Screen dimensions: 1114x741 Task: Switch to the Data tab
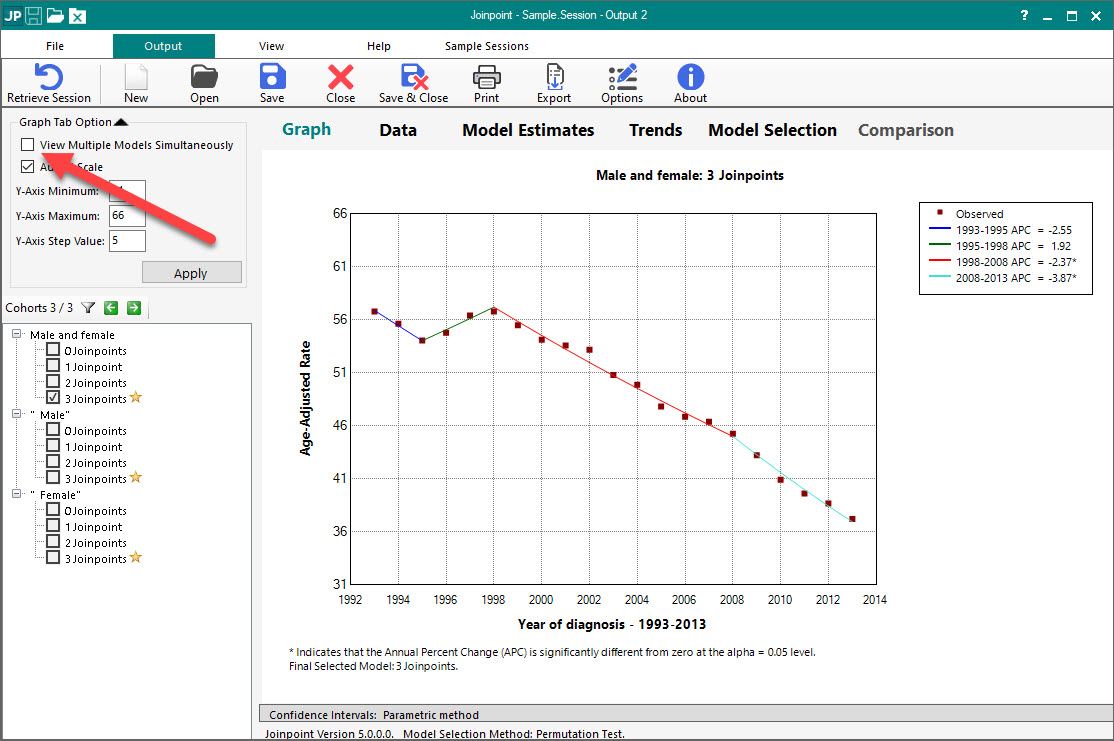(398, 130)
